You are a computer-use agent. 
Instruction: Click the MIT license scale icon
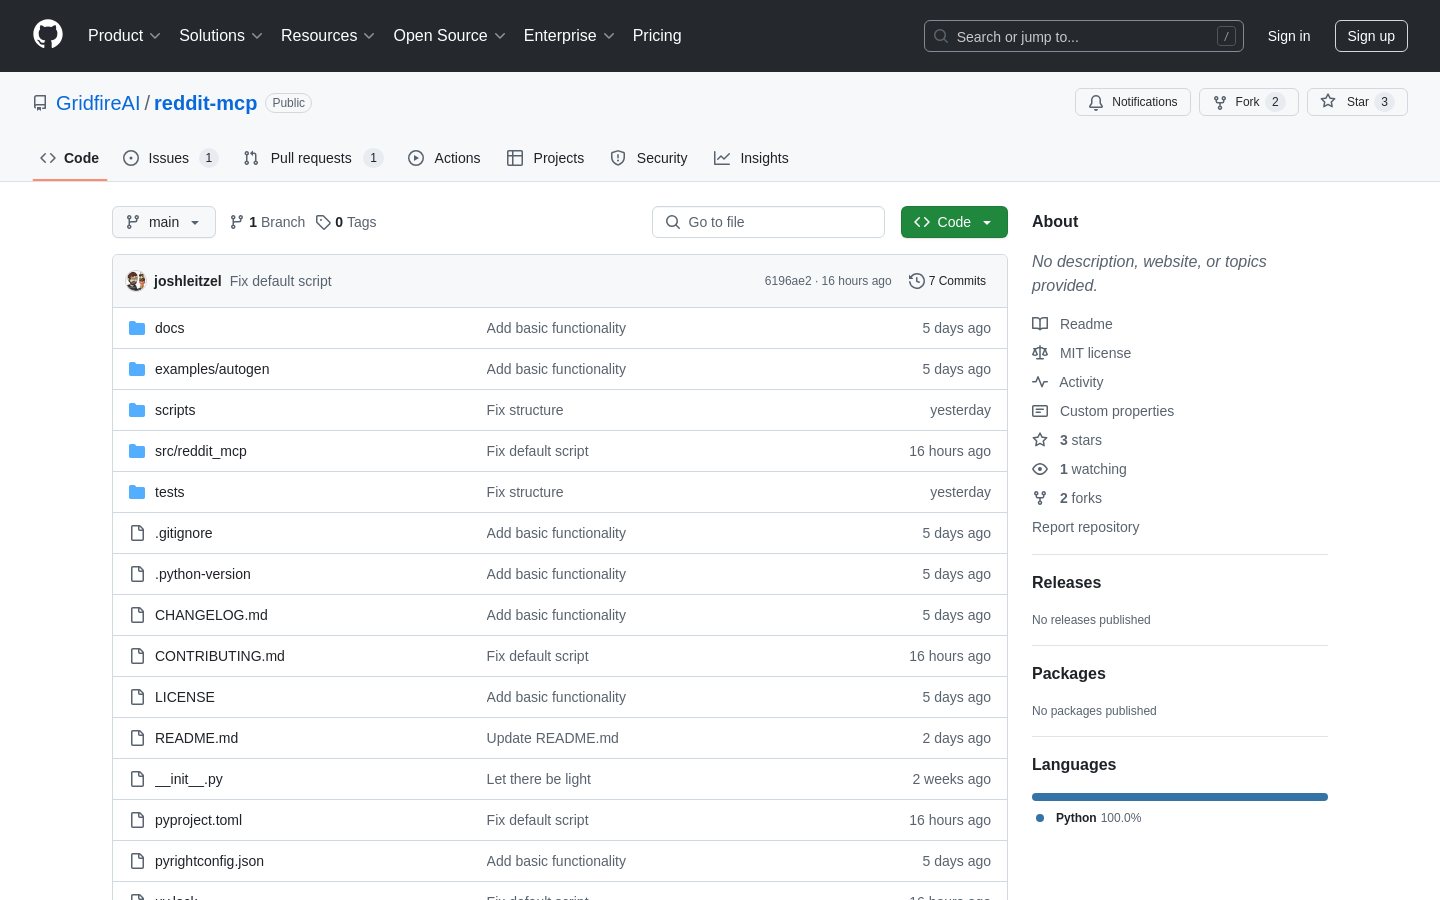pyautogui.click(x=1040, y=353)
